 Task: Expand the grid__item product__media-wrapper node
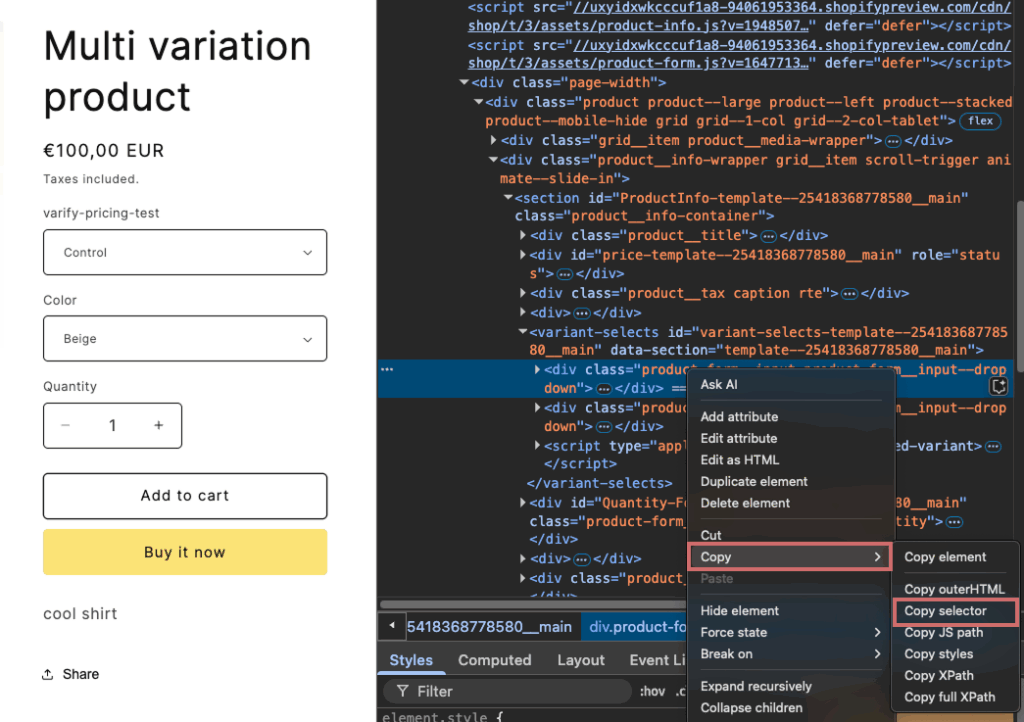pos(494,140)
